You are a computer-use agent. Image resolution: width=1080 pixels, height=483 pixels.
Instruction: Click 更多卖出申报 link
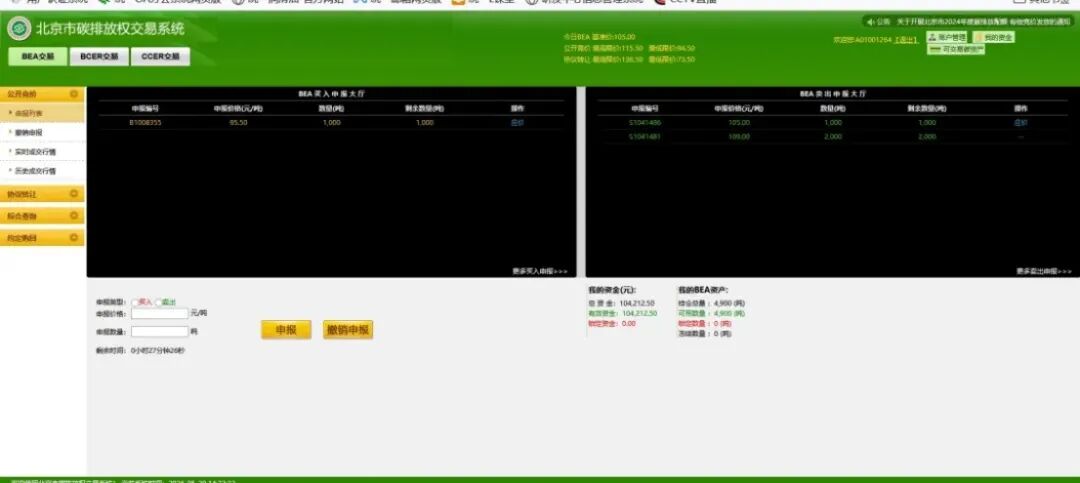(1044, 271)
